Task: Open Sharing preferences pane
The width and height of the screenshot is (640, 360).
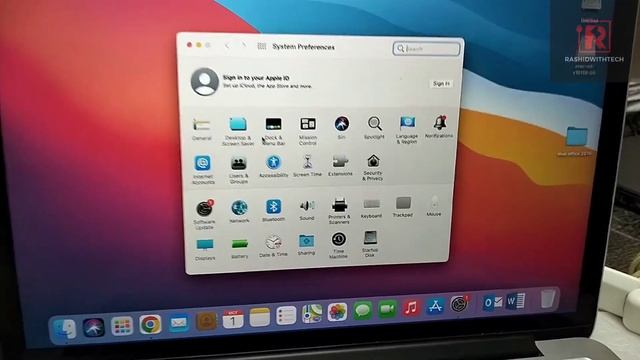Action: point(306,241)
